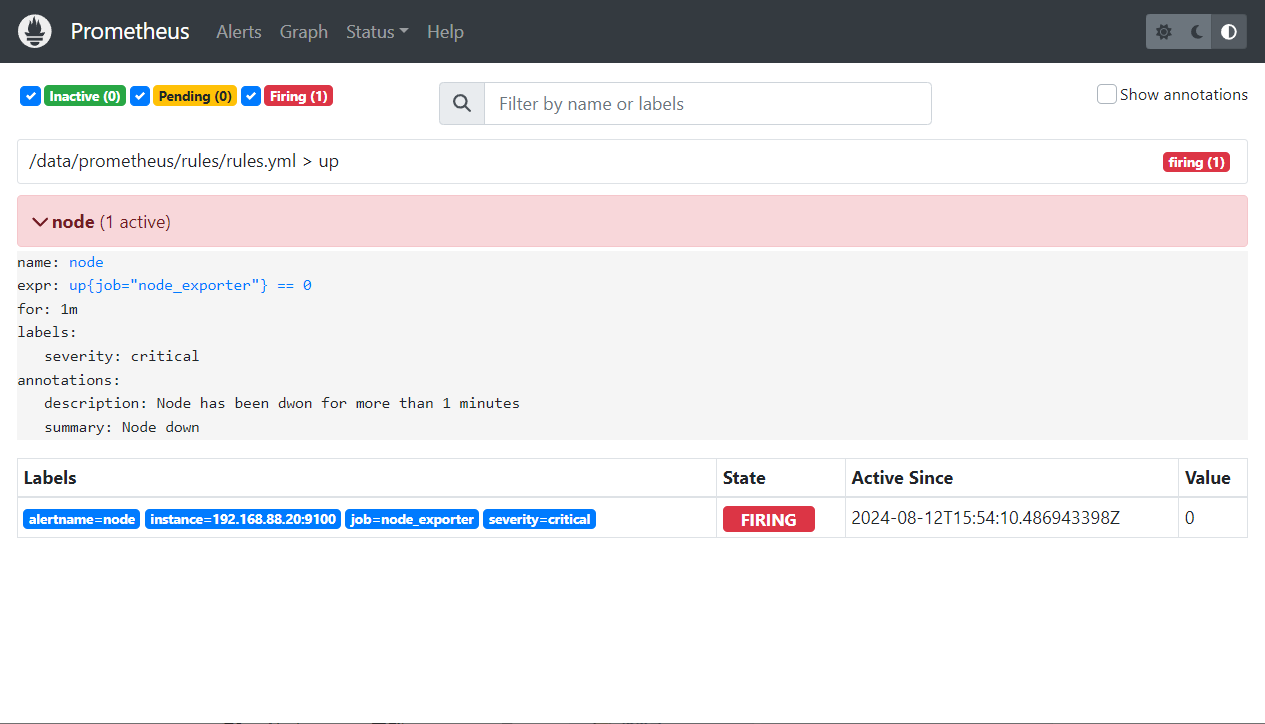Screen dimensions: 1265x724
Task: Uncheck the Inactive alerts checkbox
Action: coord(30,96)
